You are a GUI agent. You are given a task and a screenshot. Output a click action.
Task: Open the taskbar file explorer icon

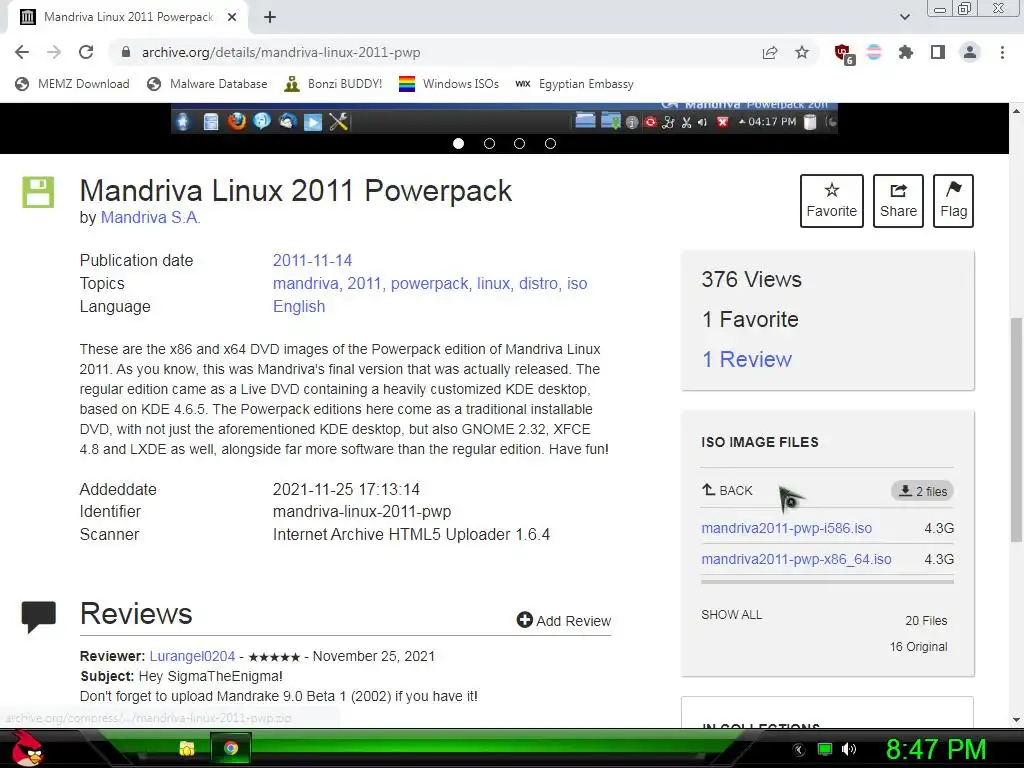187,748
